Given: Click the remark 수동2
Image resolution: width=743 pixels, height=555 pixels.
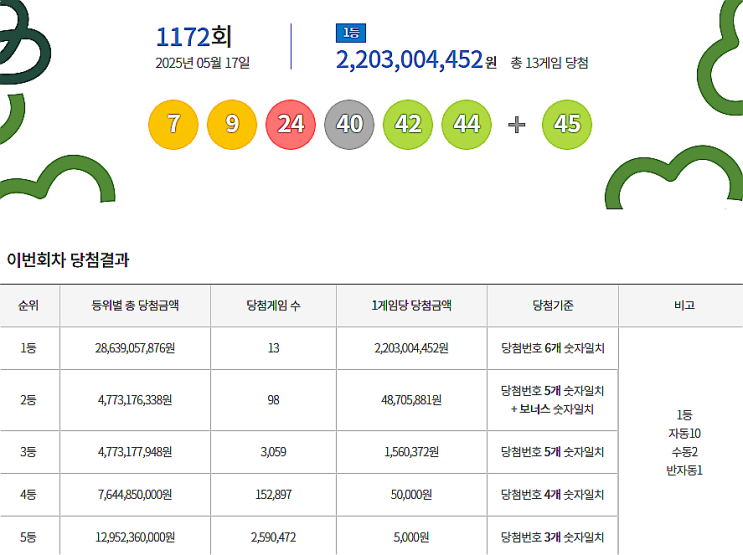Looking at the screenshot, I should (x=684, y=452).
